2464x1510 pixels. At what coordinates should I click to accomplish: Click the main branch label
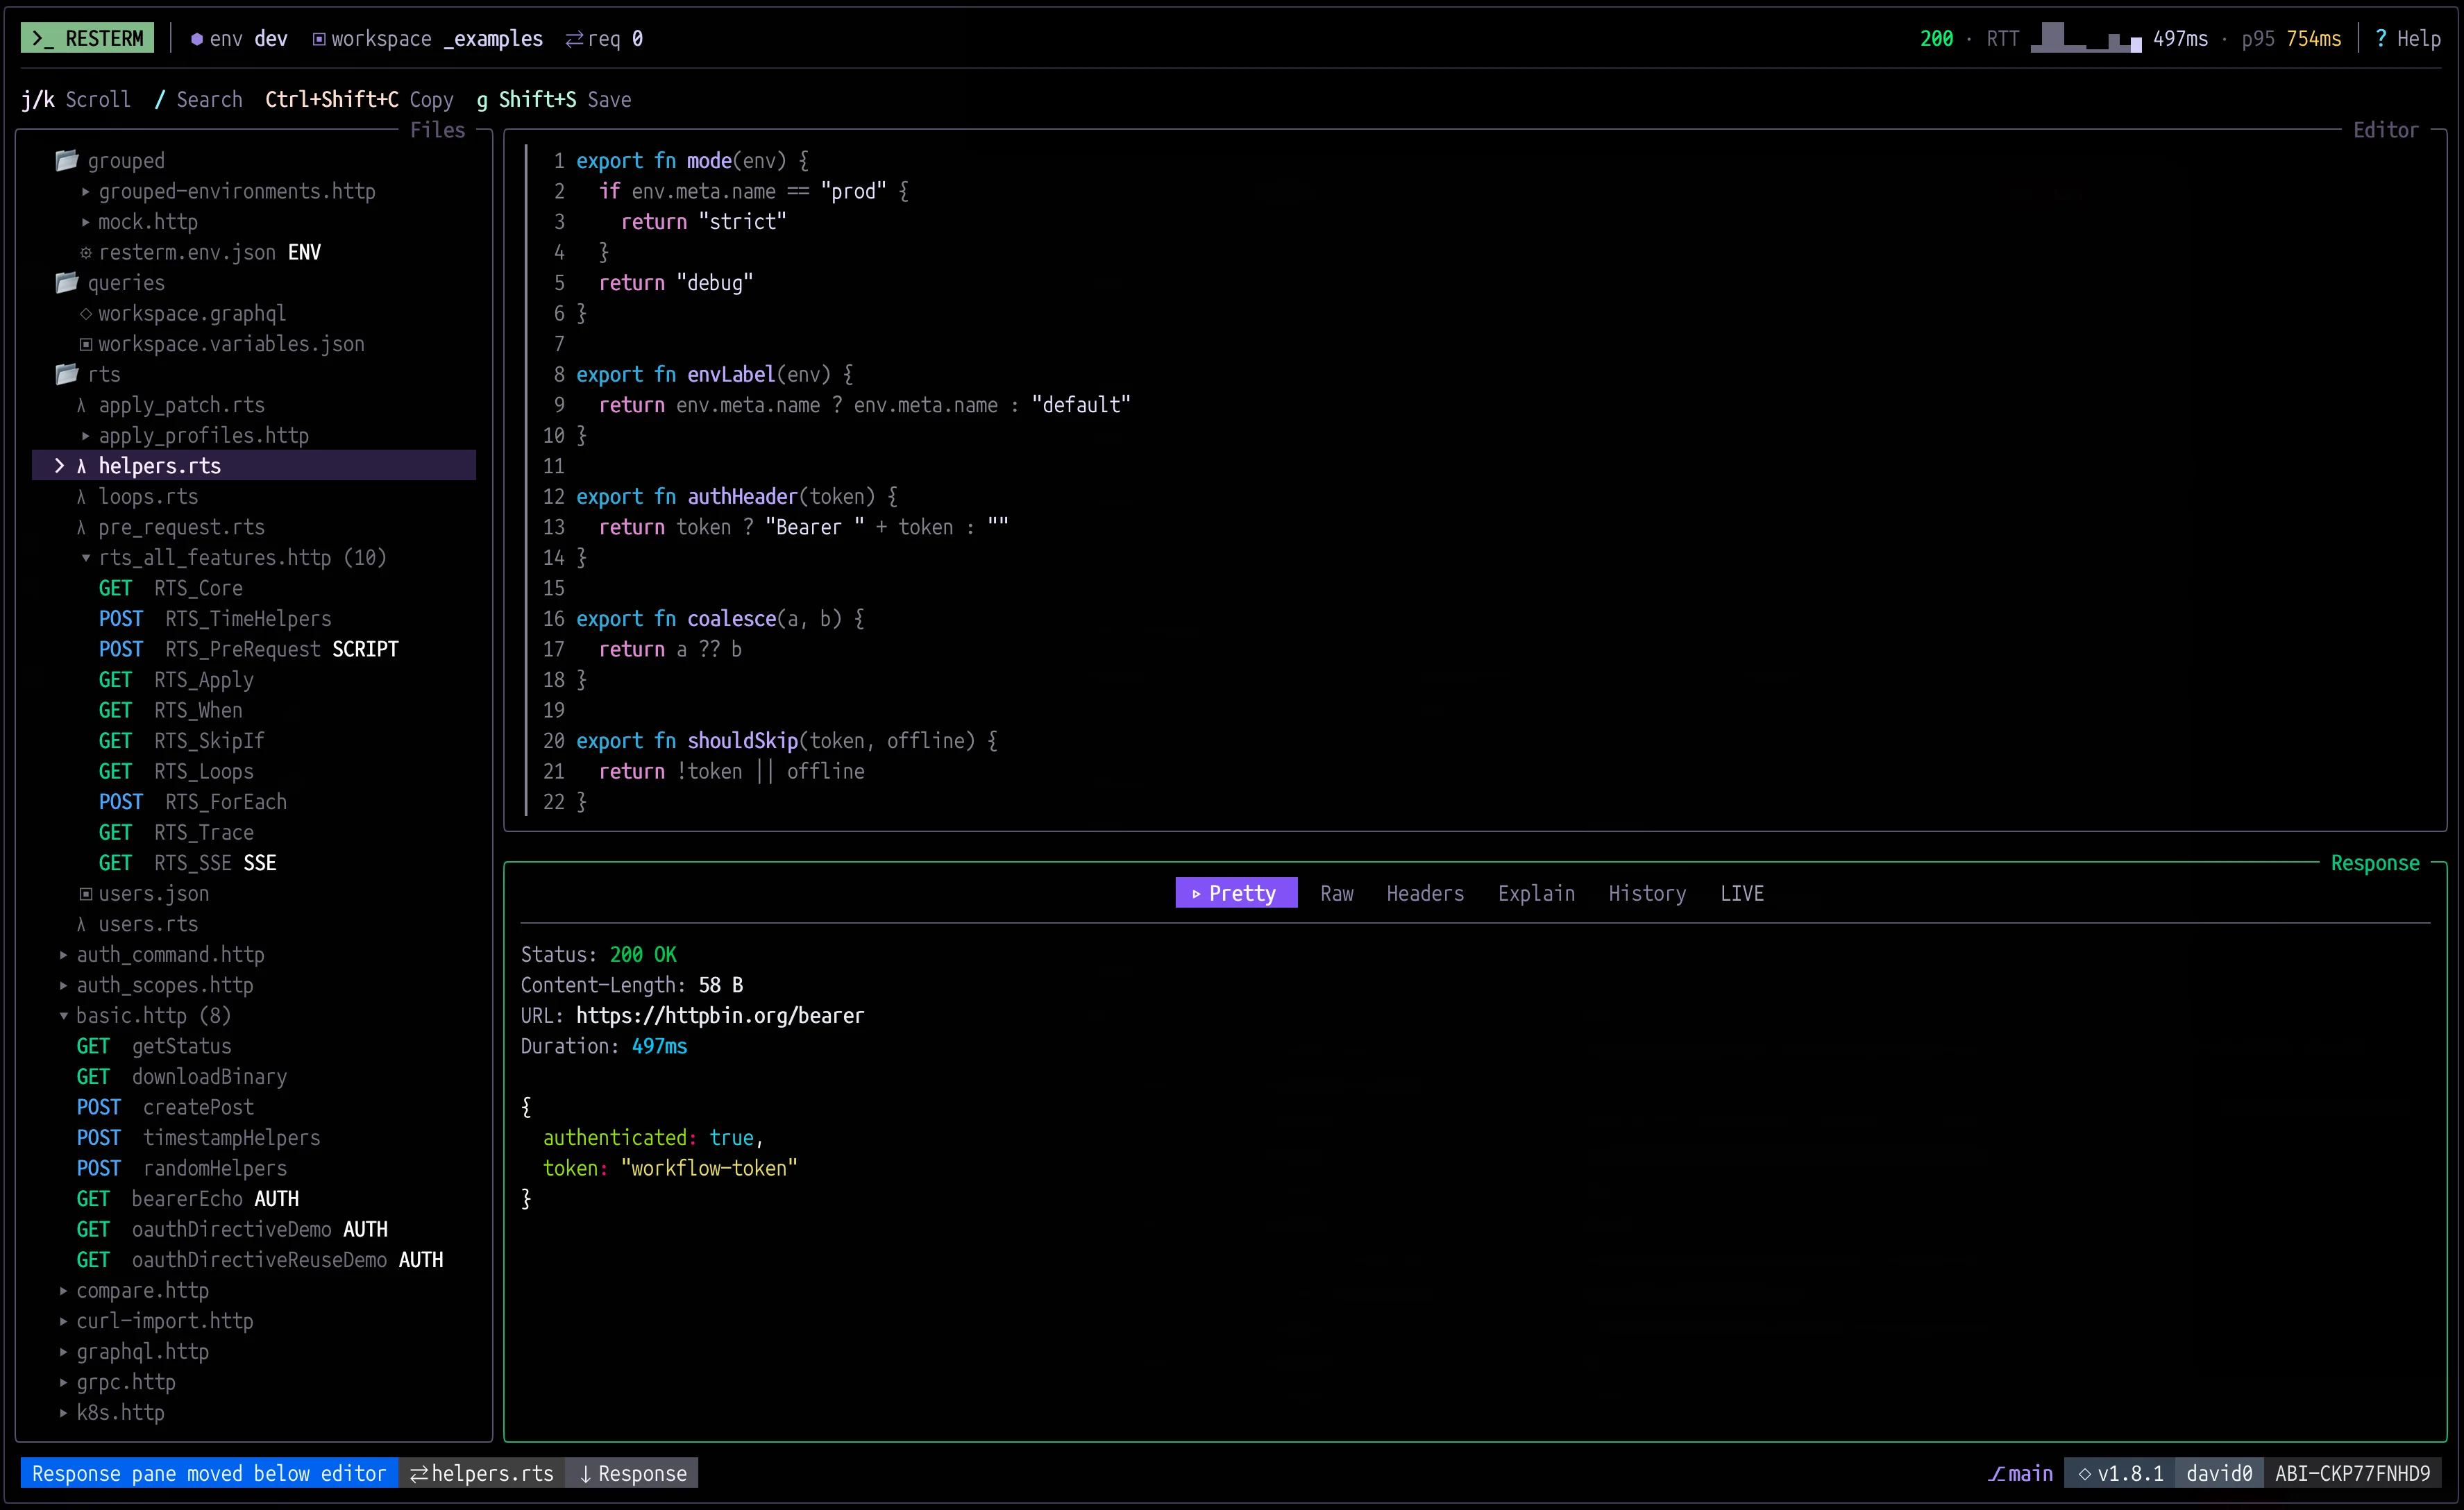(x=2031, y=1473)
